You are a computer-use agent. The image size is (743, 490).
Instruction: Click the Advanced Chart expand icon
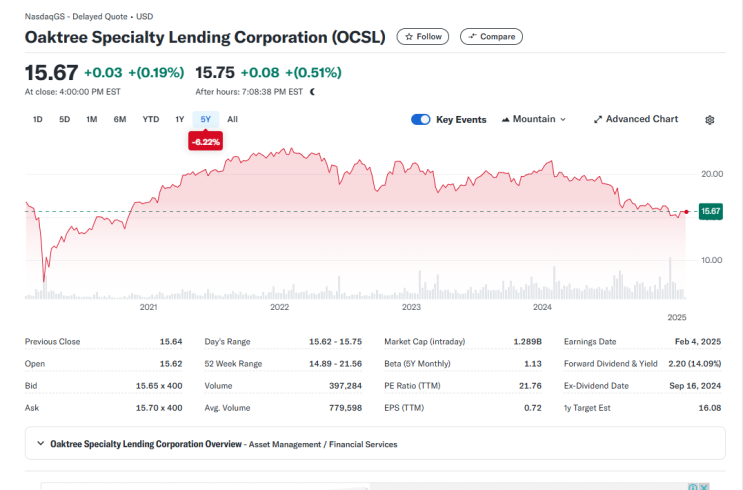(598, 119)
